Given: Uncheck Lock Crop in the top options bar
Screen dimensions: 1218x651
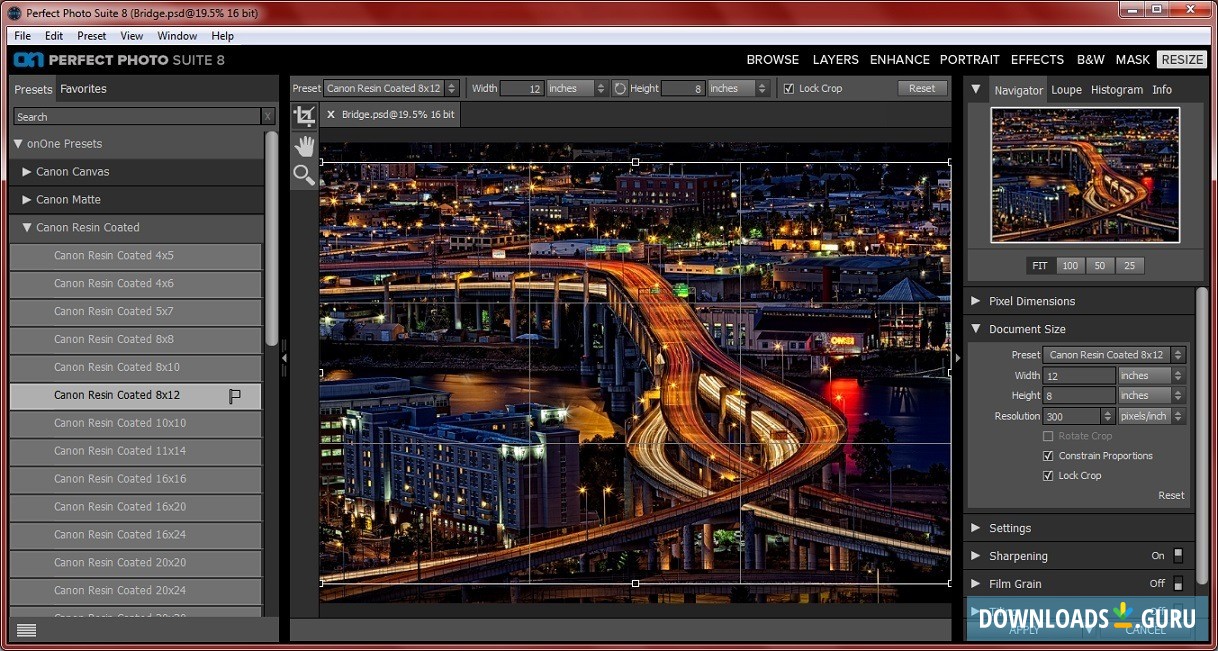Looking at the screenshot, I should tap(789, 88).
